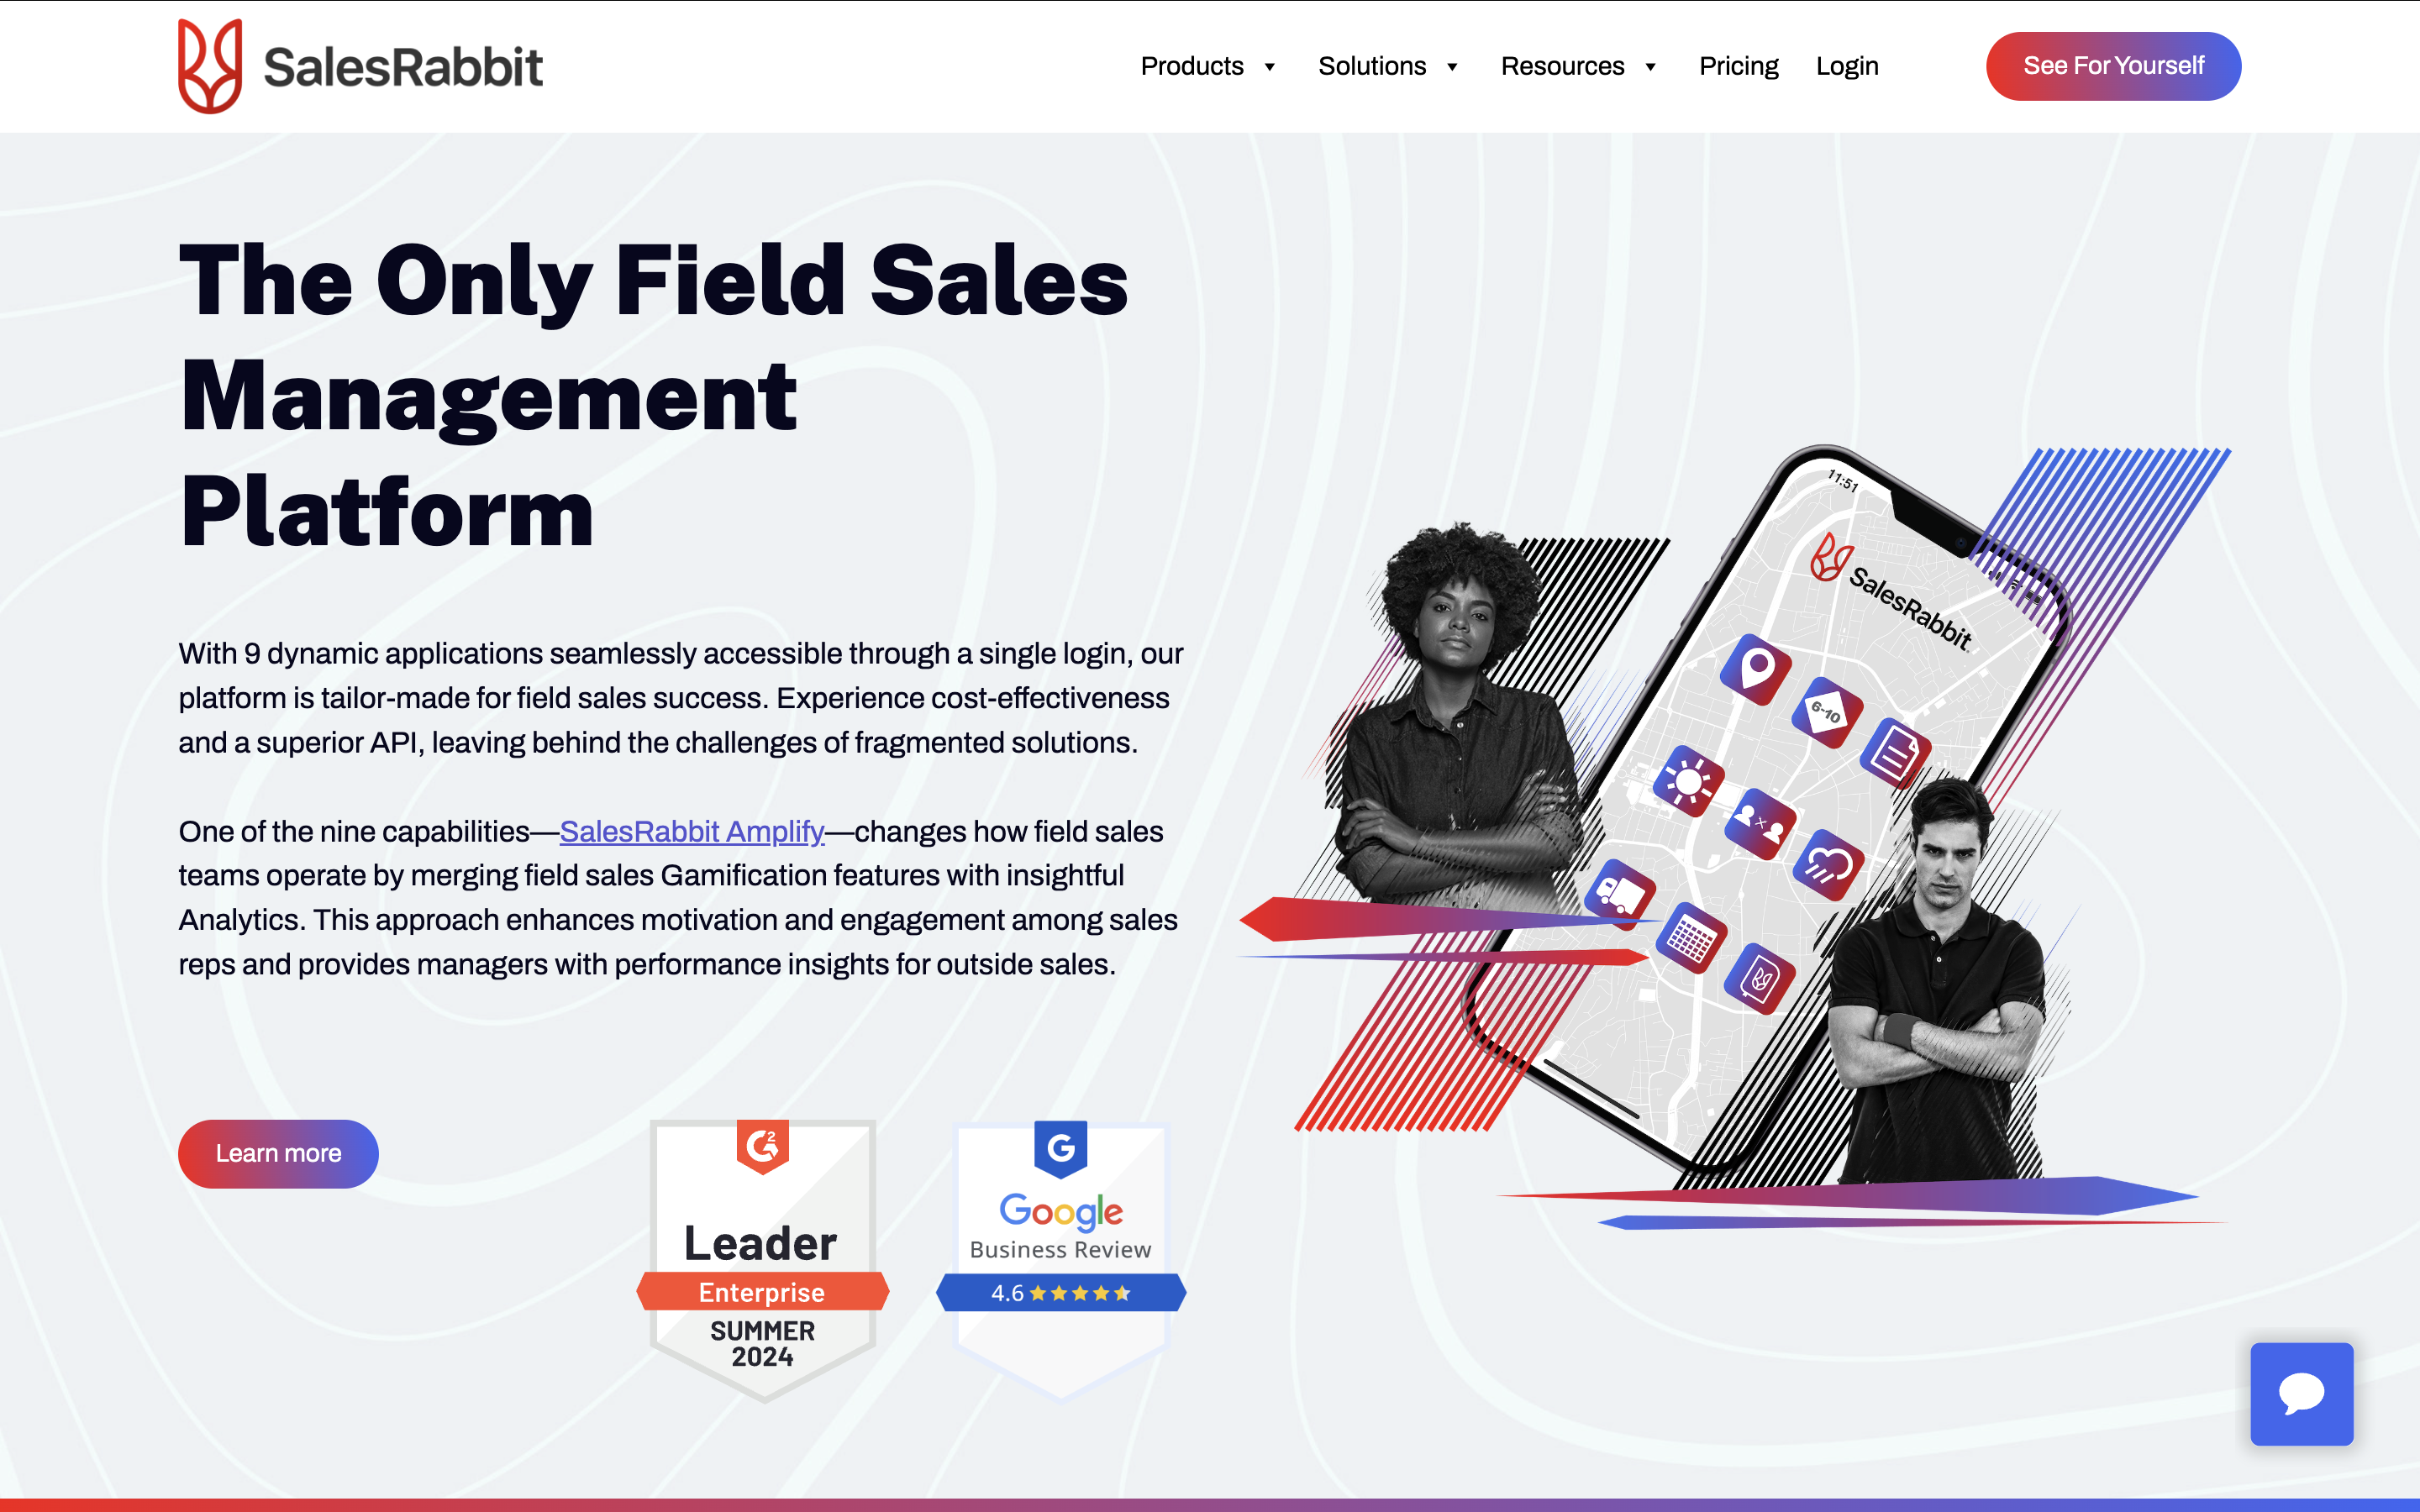Screen dimensions: 2420x1512
Task: Click the Pricing menu item
Action: click(1739, 66)
